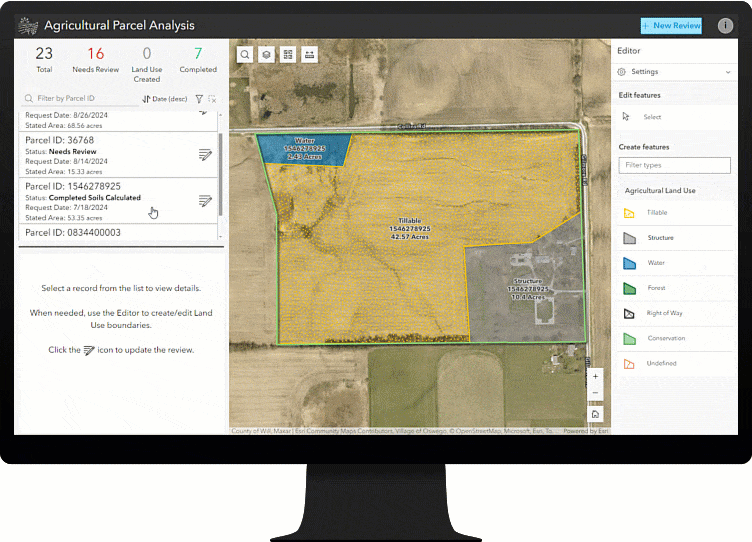Screen dimensions: 752x542
Task: Choose the Select edit features tool
Action: (x=674, y=117)
